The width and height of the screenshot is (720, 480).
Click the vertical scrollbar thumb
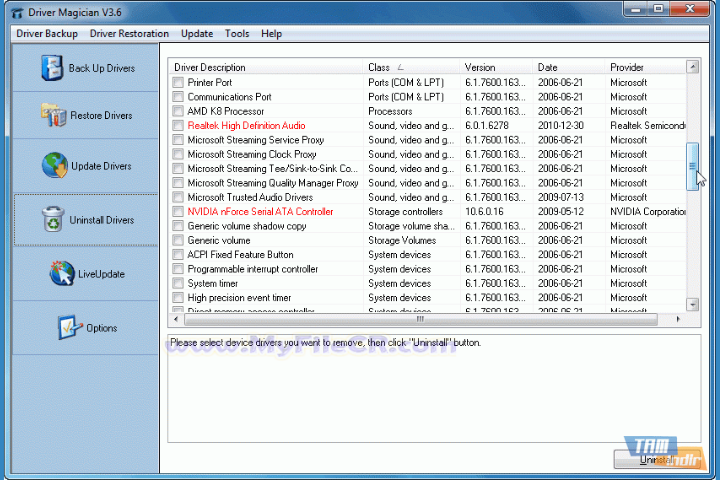click(x=693, y=166)
